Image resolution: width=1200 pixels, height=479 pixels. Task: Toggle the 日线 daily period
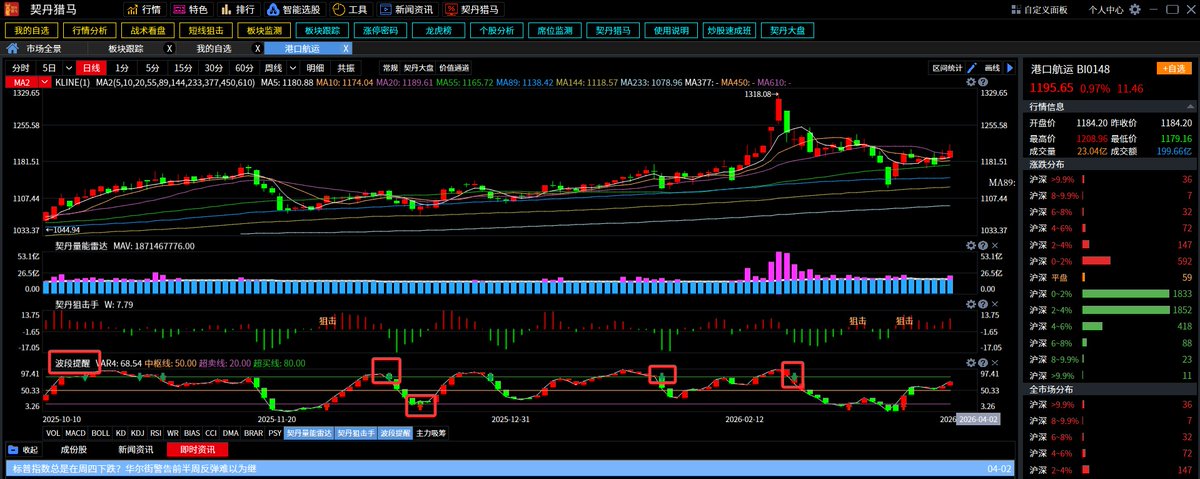point(91,68)
